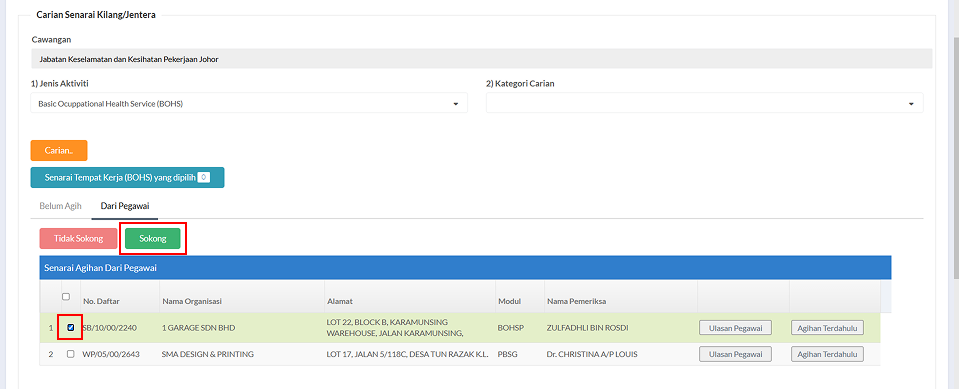Screen dimensions: 959x389
Task: Click the Jenis Aktiviti dropdown arrow
Action: (456, 105)
